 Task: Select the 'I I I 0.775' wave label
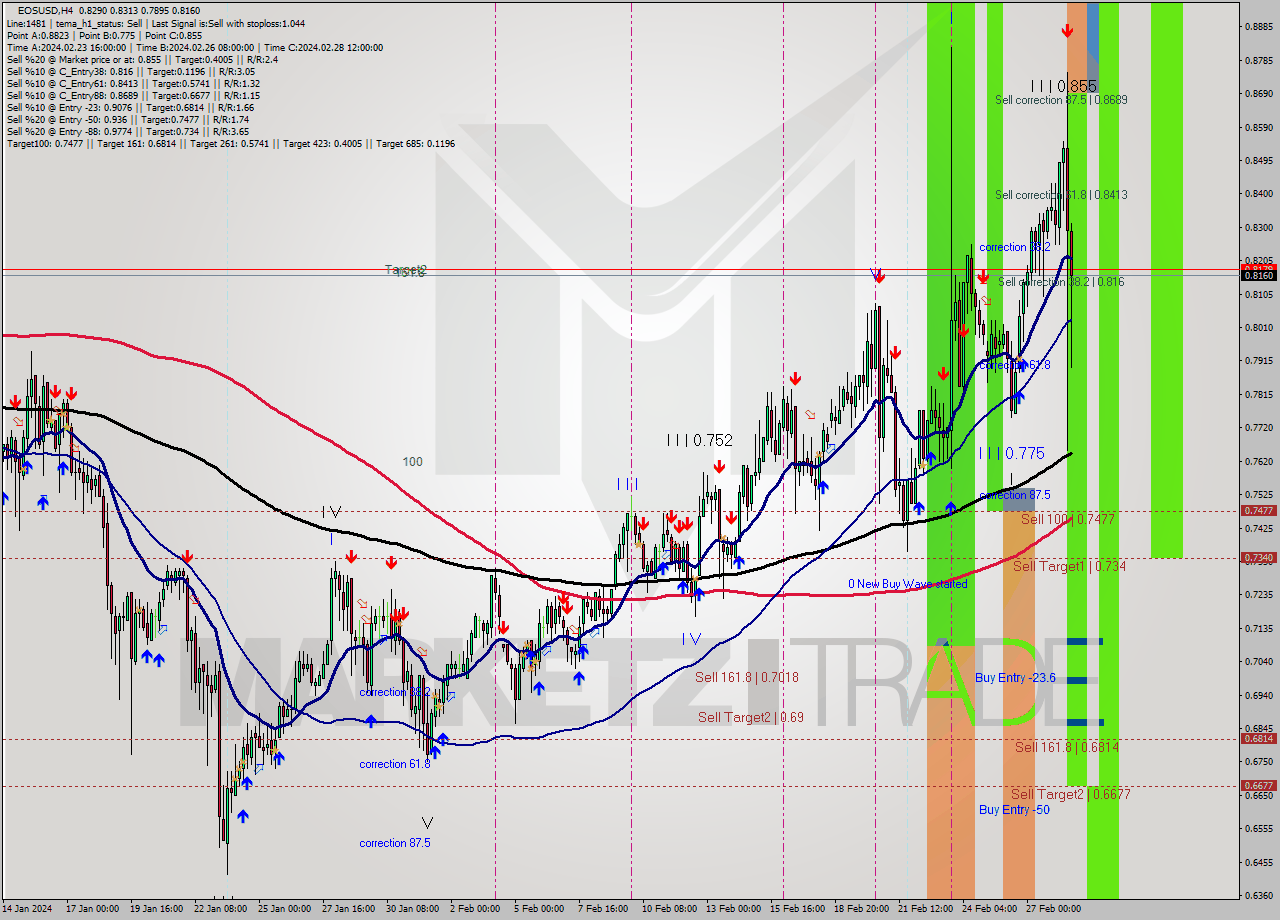tap(1011, 453)
